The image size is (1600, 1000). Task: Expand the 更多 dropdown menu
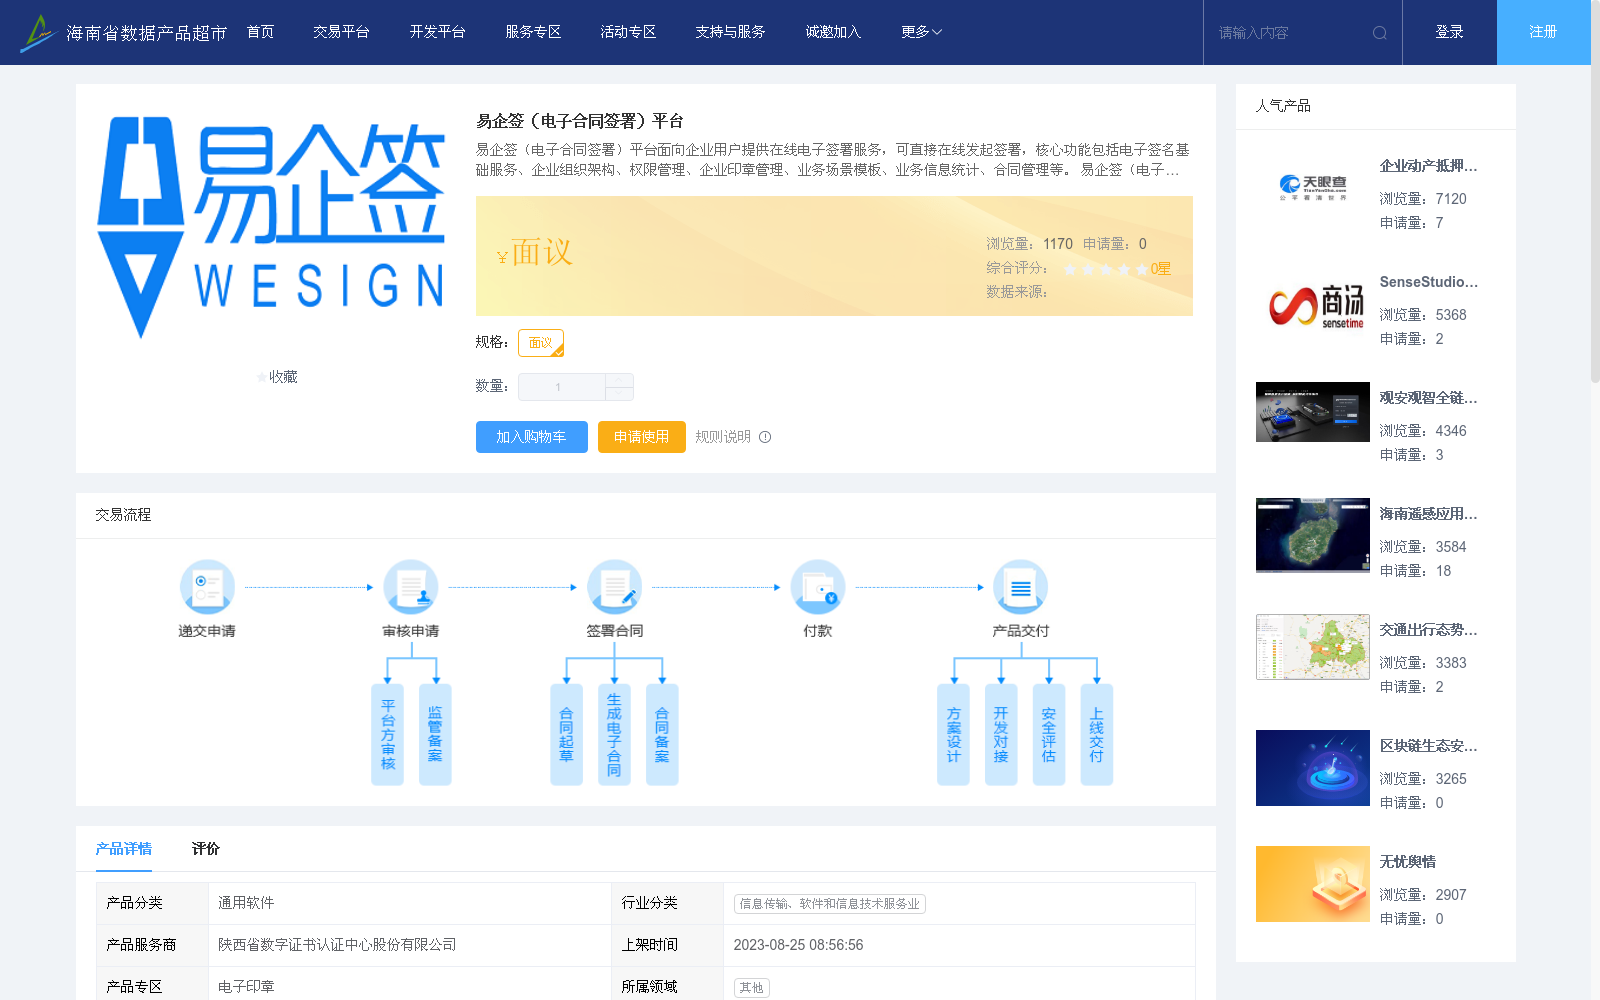921,32
